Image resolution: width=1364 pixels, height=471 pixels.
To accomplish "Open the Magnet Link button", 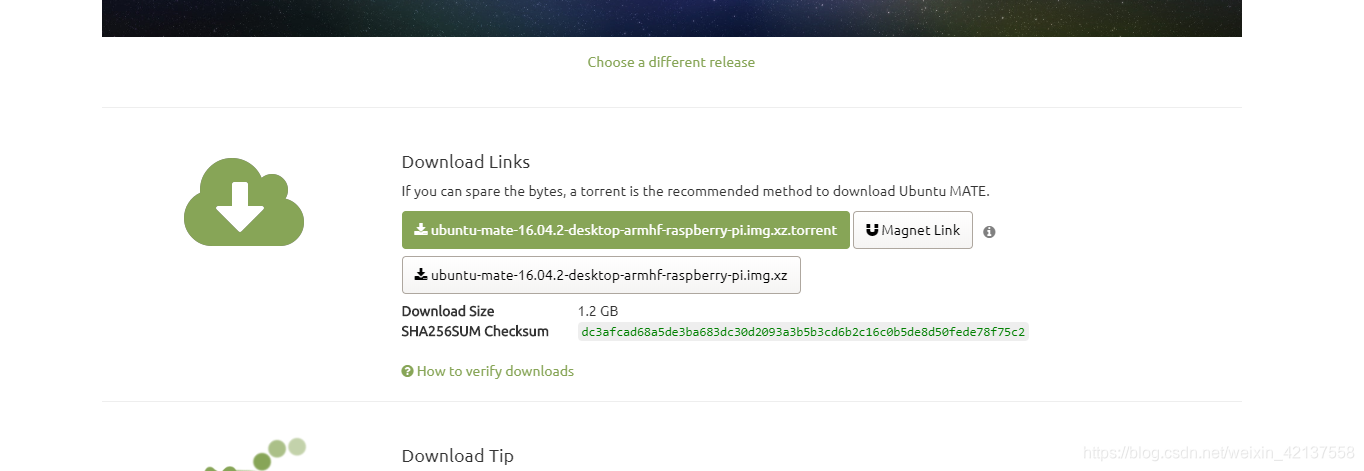I will (x=912, y=230).
